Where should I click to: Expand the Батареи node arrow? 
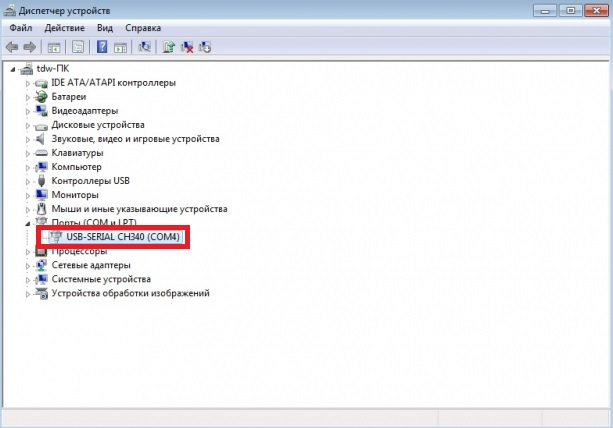[28, 97]
